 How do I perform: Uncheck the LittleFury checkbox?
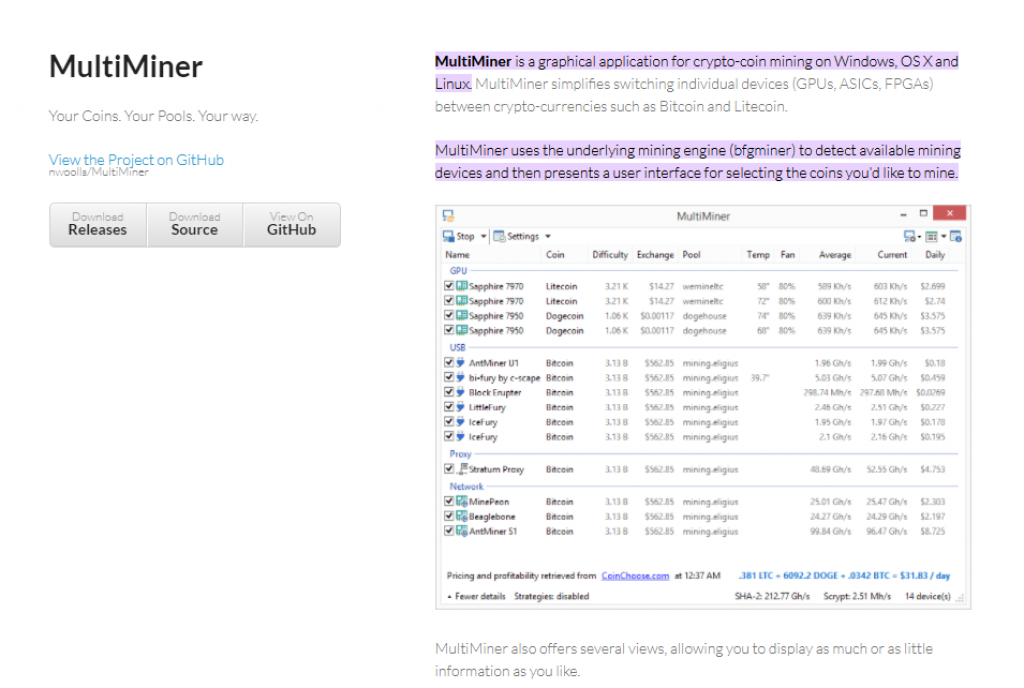449,407
